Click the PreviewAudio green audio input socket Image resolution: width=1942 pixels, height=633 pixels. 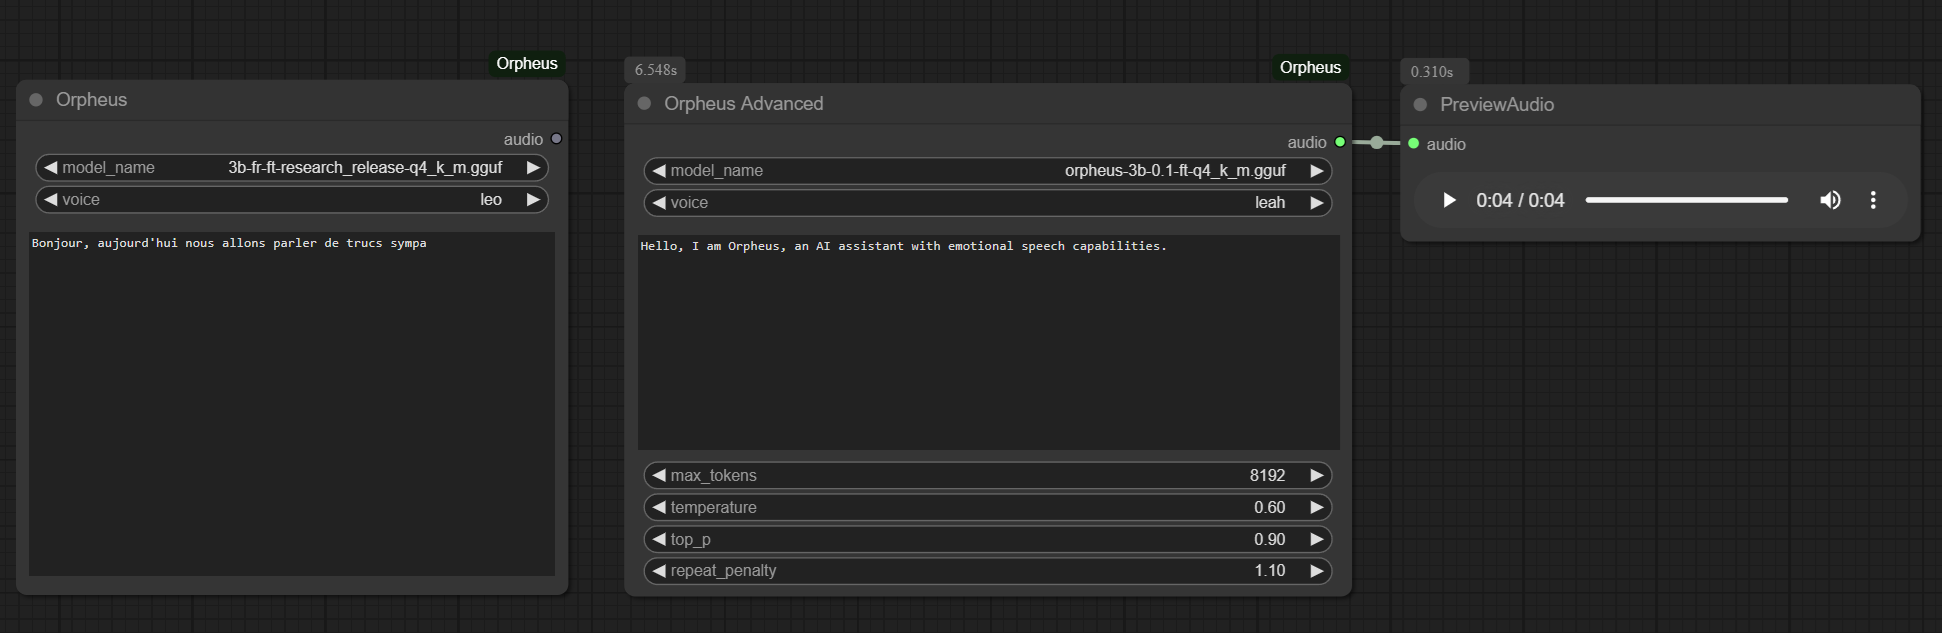1413,144
